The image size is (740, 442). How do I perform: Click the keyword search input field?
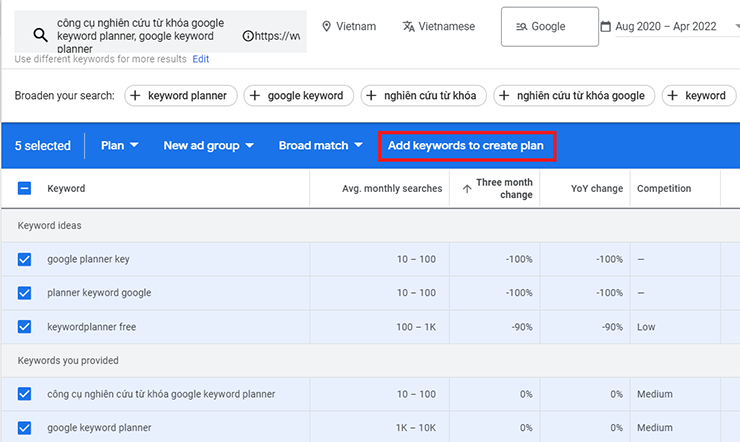click(160, 31)
